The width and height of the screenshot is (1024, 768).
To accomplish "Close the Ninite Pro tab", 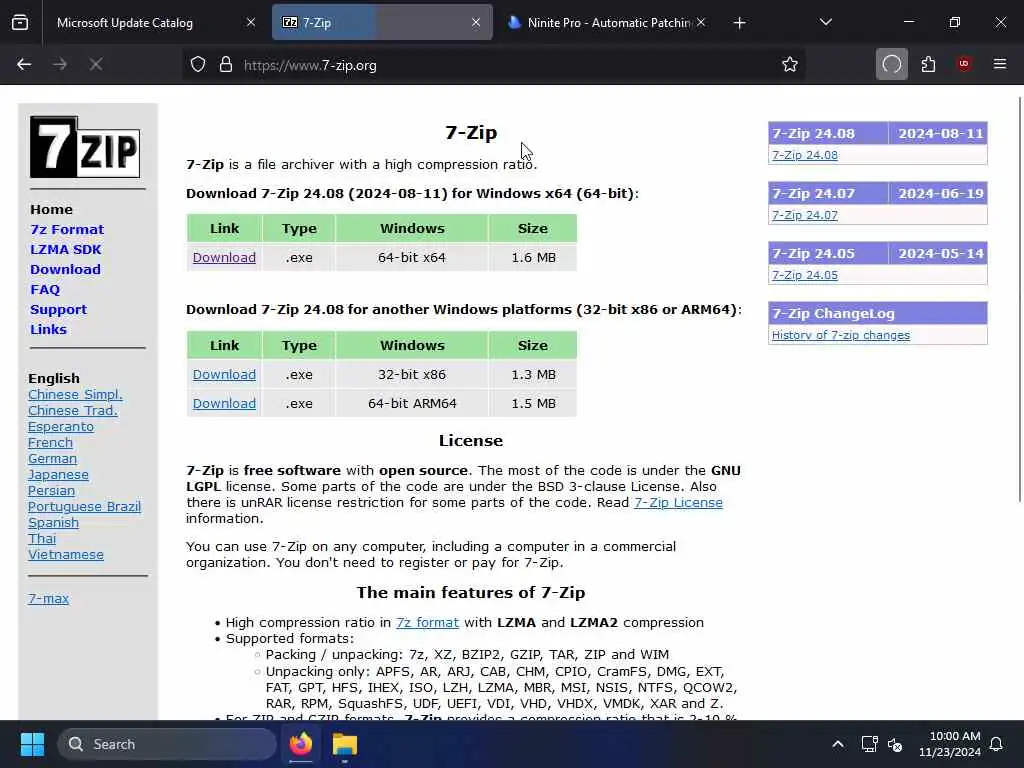I will [x=701, y=22].
